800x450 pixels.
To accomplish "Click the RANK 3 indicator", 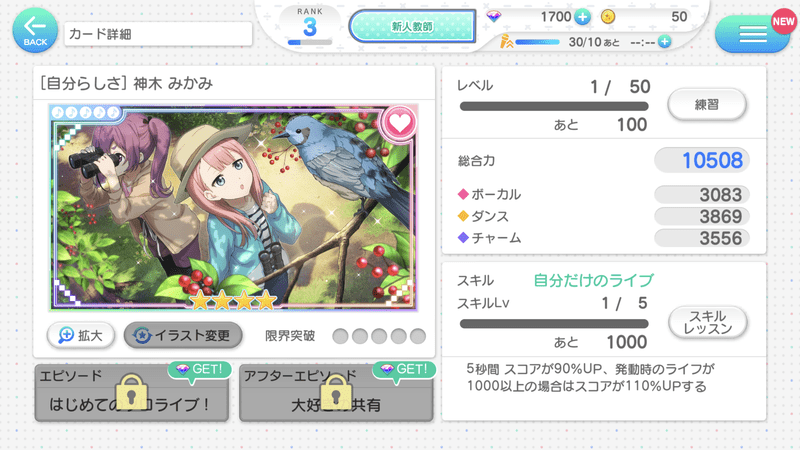I will pyautogui.click(x=310, y=26).
